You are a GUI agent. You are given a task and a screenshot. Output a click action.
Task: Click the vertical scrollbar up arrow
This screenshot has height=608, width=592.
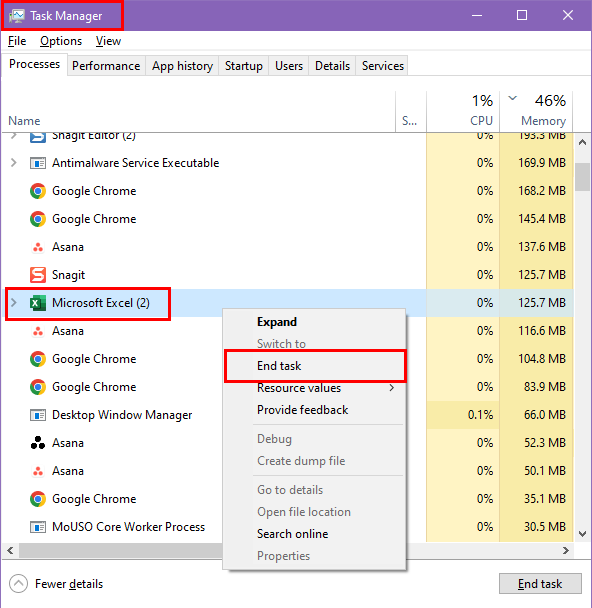582,142
